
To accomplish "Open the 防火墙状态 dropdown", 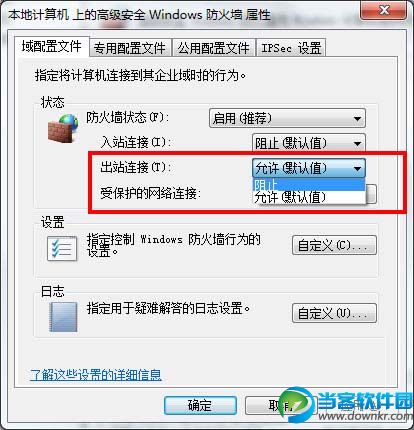I will tap(287, 118).
